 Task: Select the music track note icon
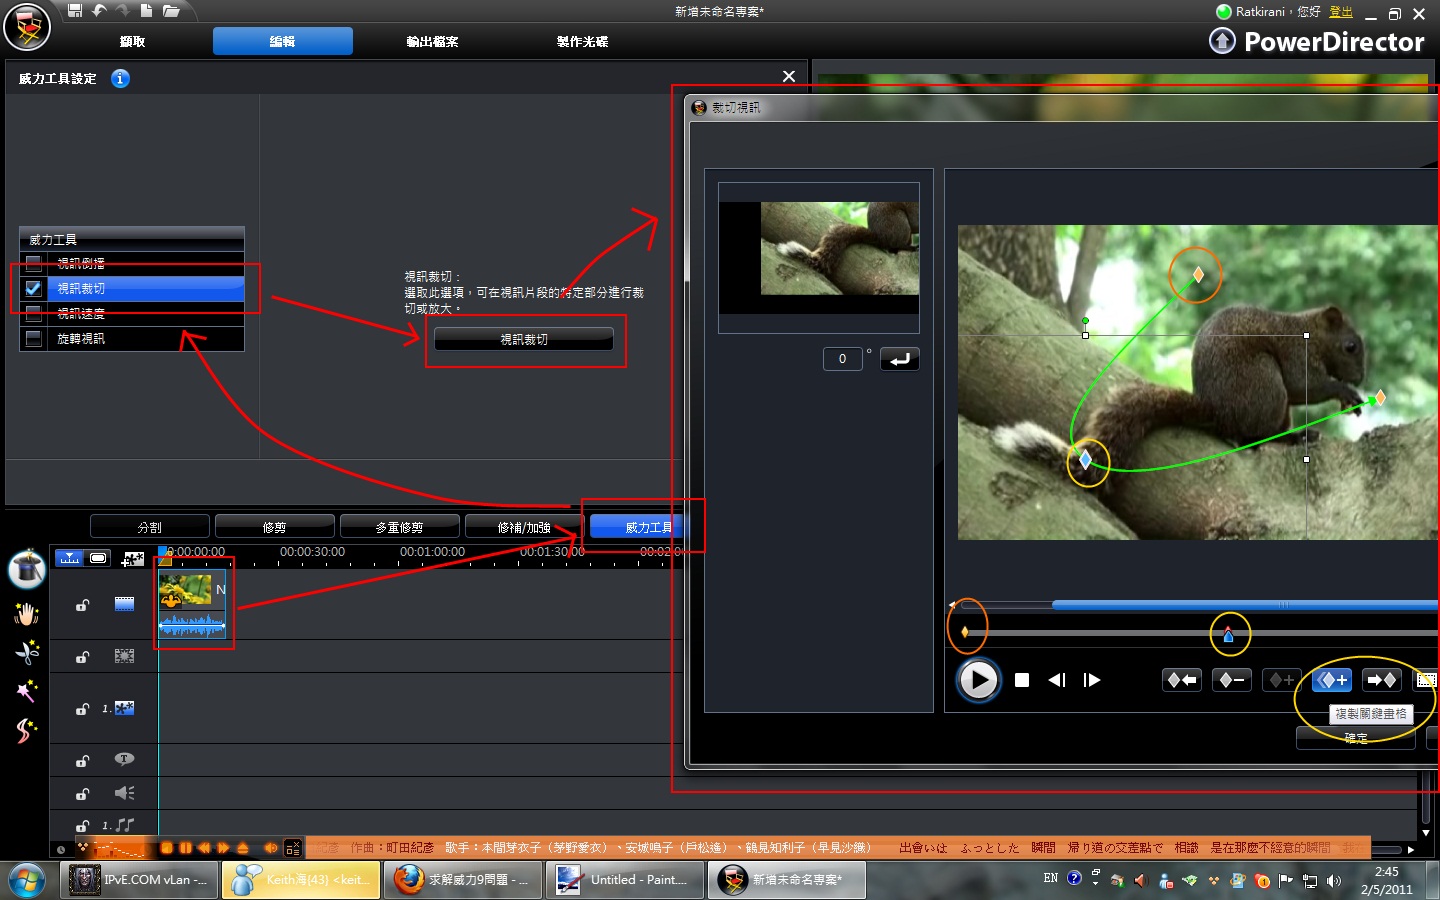coord(124,825)
